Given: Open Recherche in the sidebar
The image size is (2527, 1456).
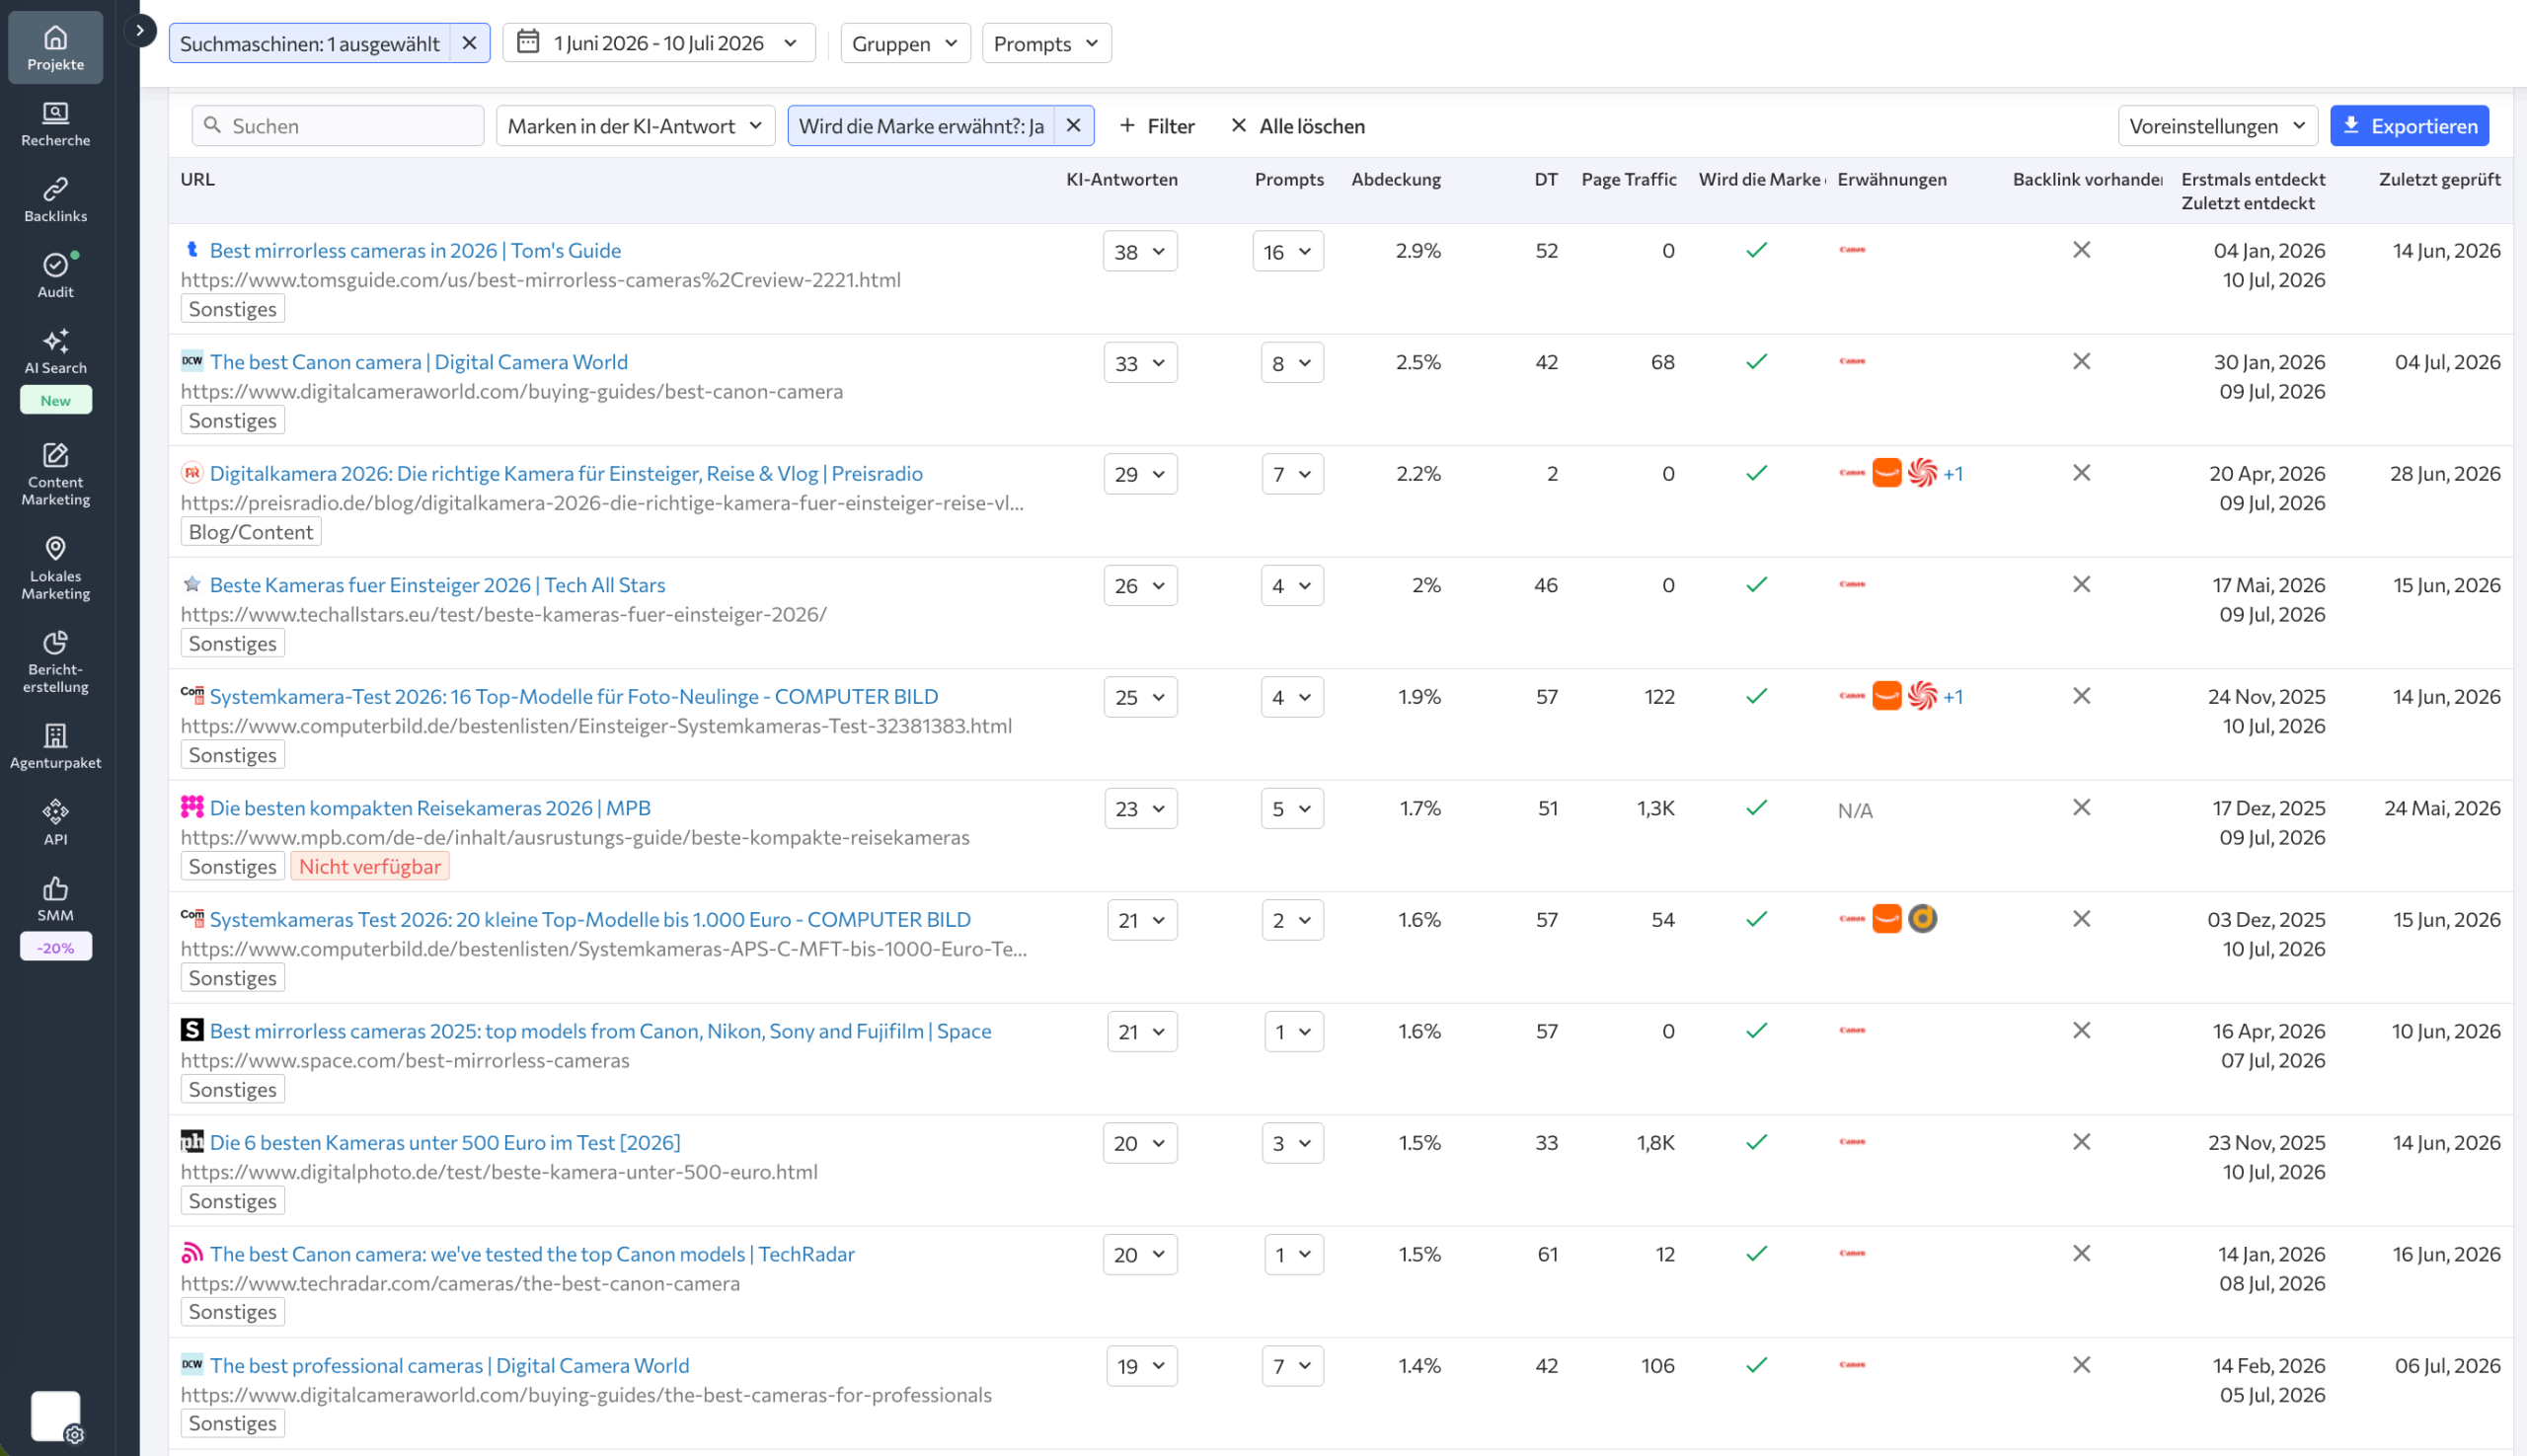Looking at the screenshot, I should (x=55, y=124).
